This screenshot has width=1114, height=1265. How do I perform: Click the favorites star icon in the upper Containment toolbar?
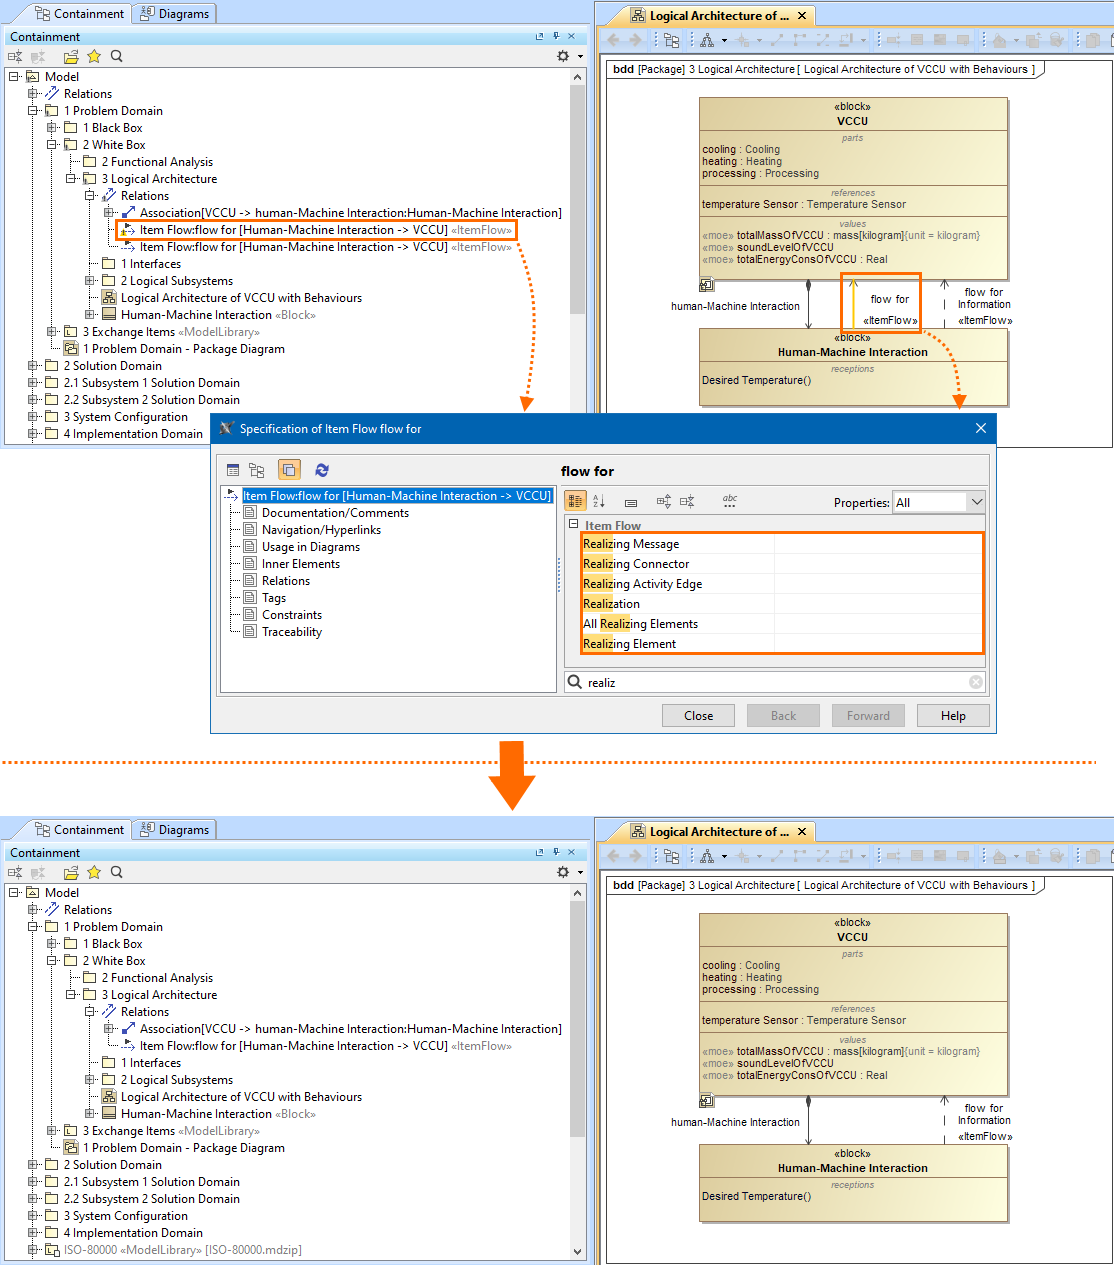pos(94,57)
